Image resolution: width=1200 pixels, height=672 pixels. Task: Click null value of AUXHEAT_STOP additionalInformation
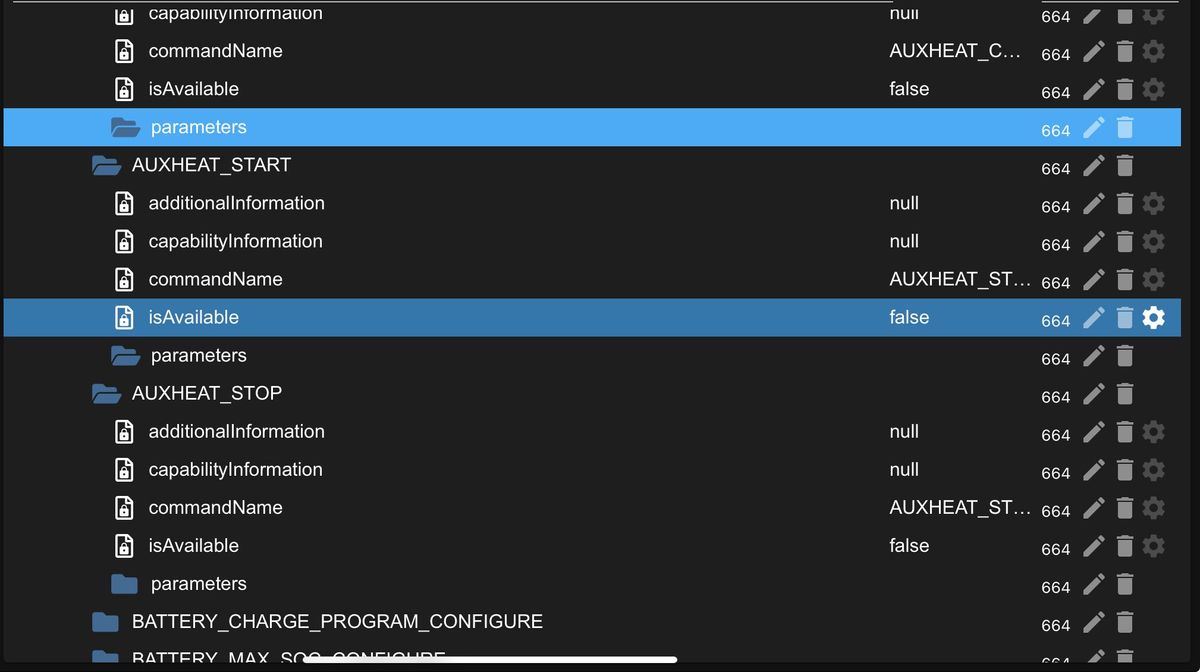pyautogui.click(x=904, y=432)
